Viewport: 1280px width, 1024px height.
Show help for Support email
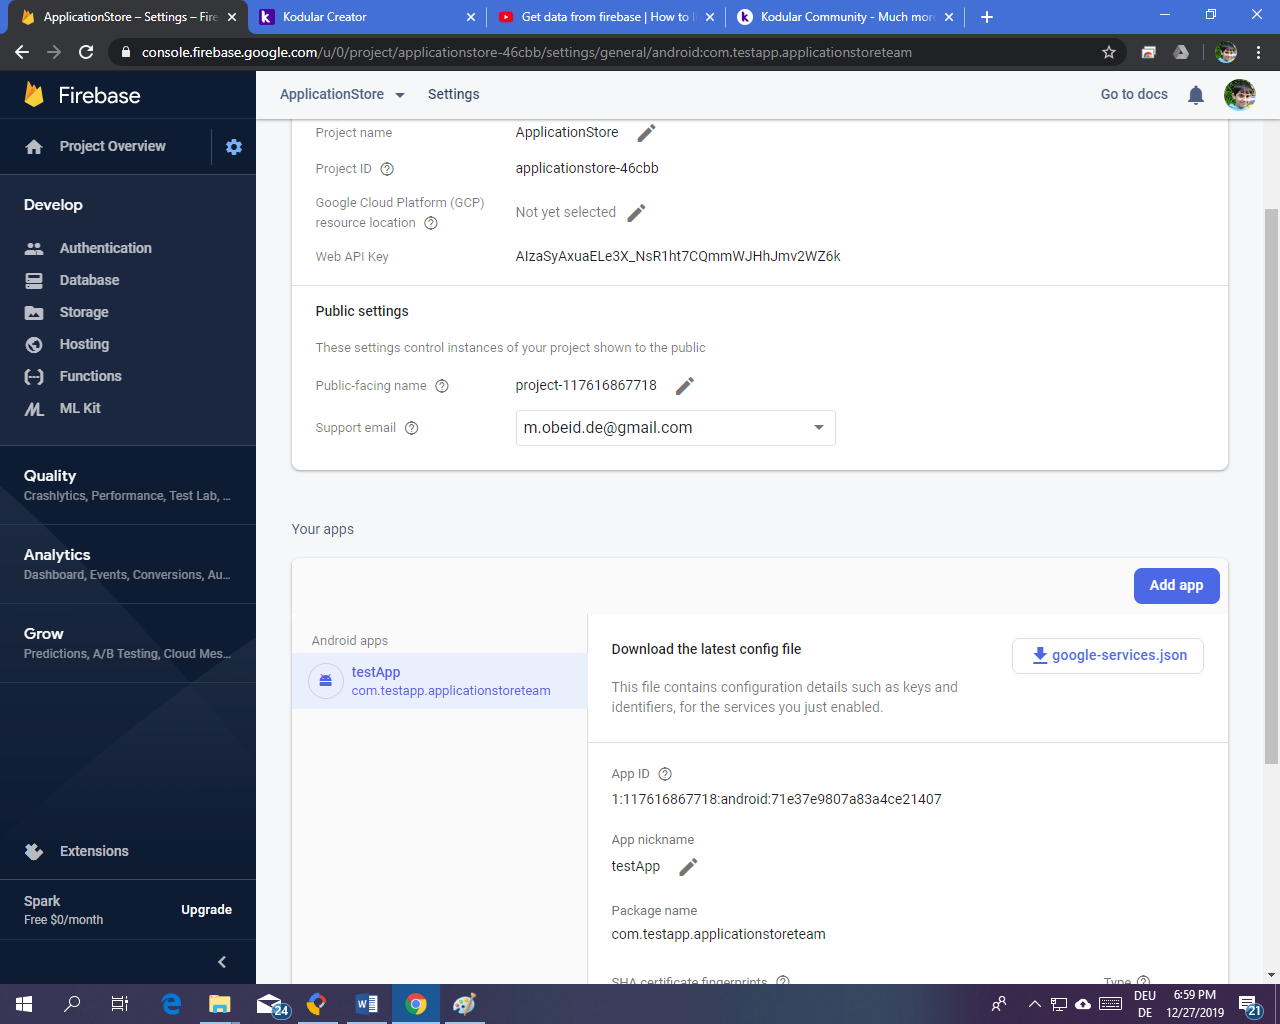pos(411,428)
